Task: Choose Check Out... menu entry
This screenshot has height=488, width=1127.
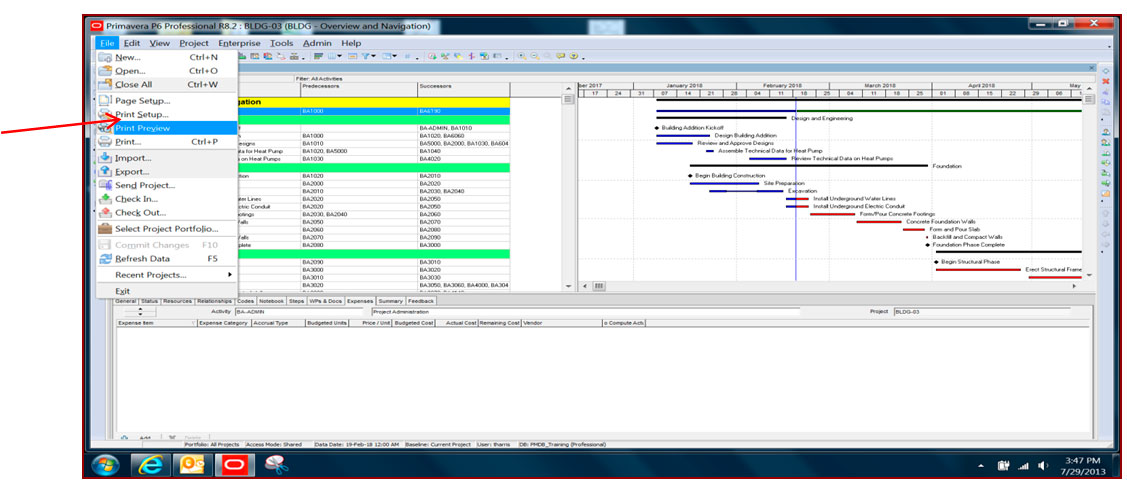Action: pos(167,213)
